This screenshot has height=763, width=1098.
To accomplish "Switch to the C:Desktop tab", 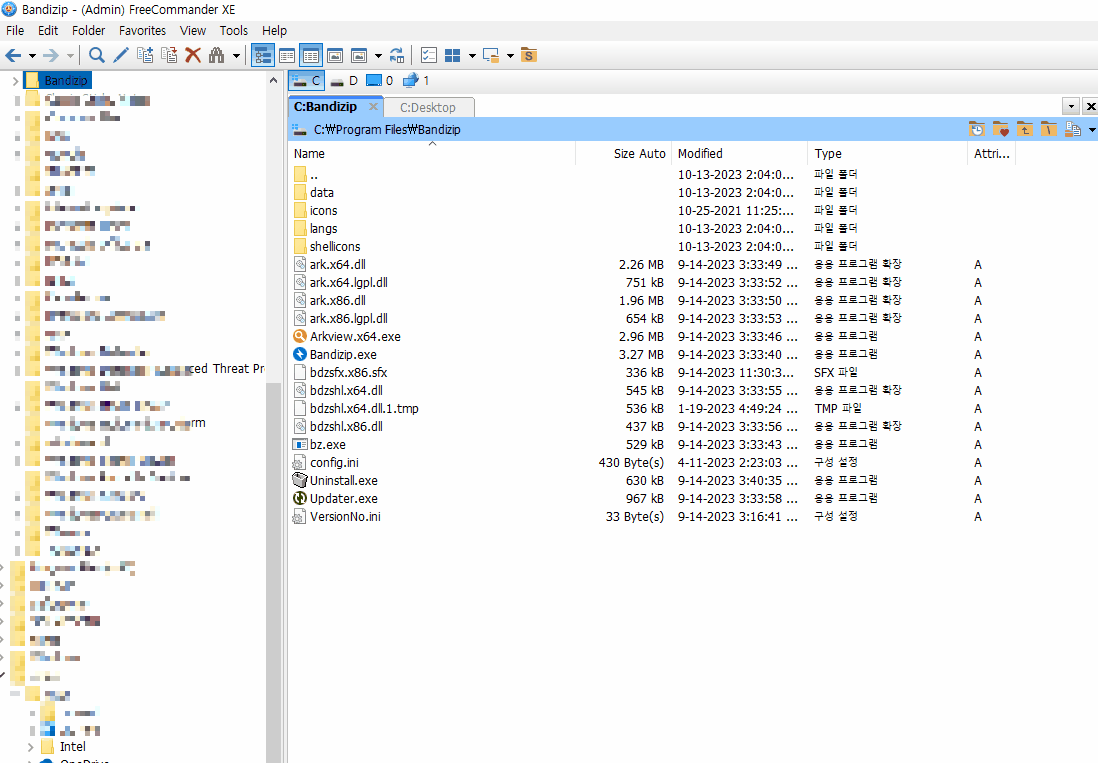I will point(428,107).
